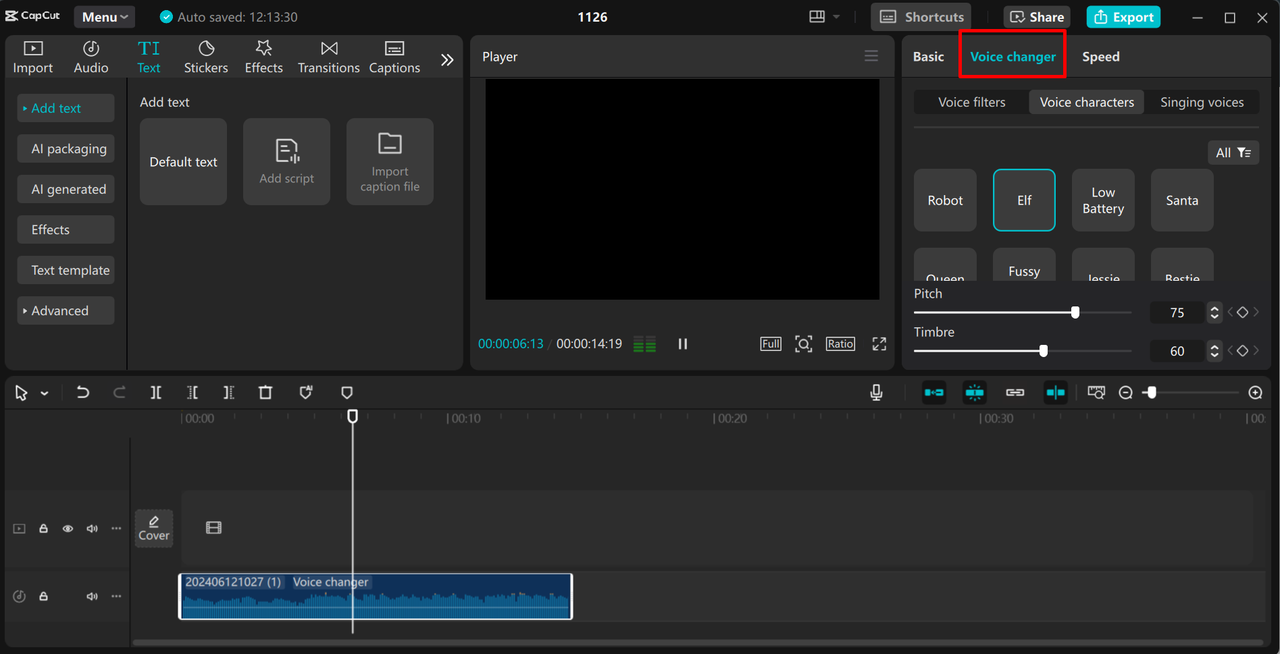Start voice recording with microphone icon

tap(876, 393)
